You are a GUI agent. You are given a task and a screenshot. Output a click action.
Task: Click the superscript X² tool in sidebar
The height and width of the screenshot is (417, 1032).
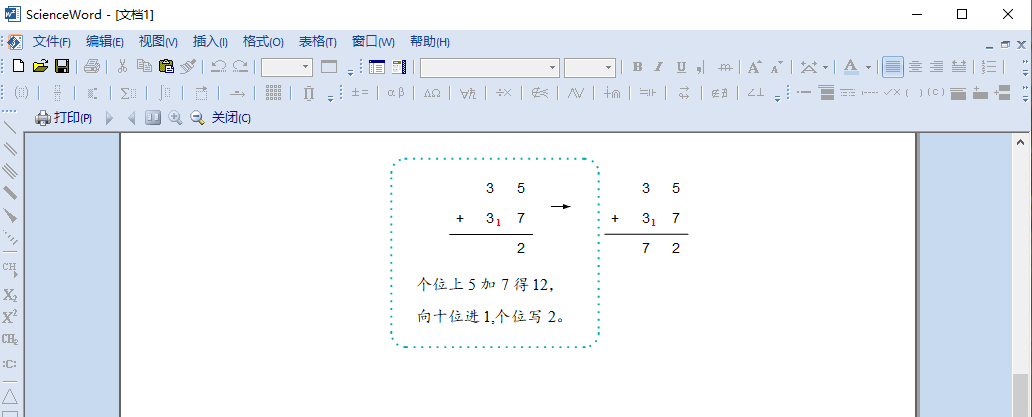(x=10, y=317)
